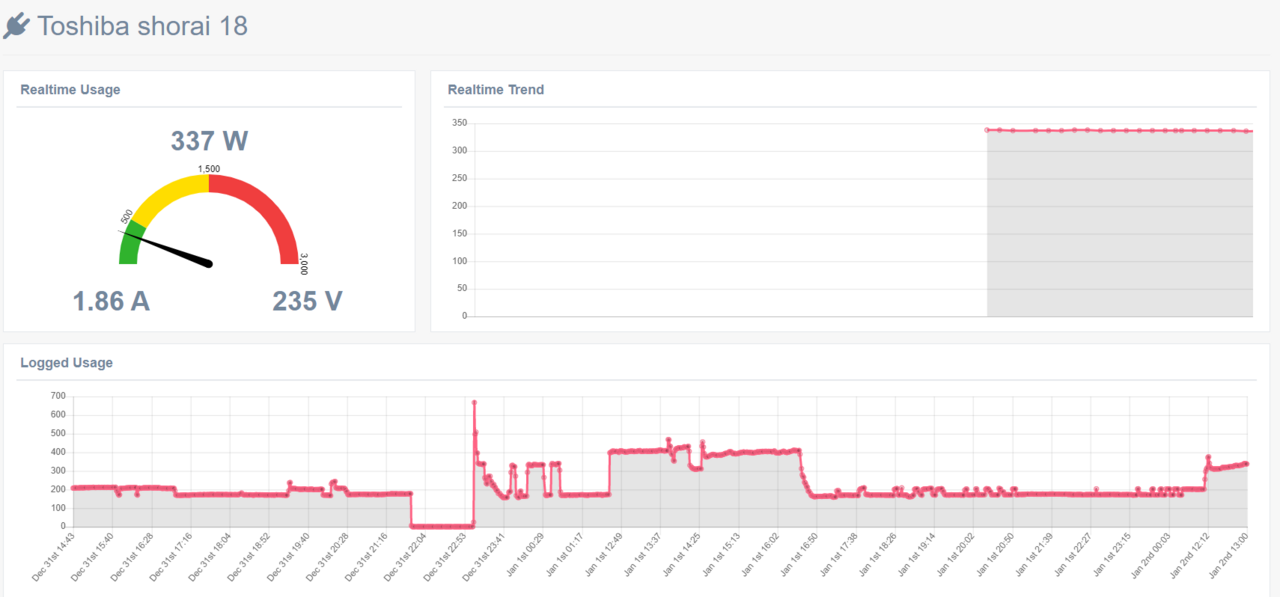Click the 250 label on Realtime Trend axis
1280x597 pixels.
458,178
